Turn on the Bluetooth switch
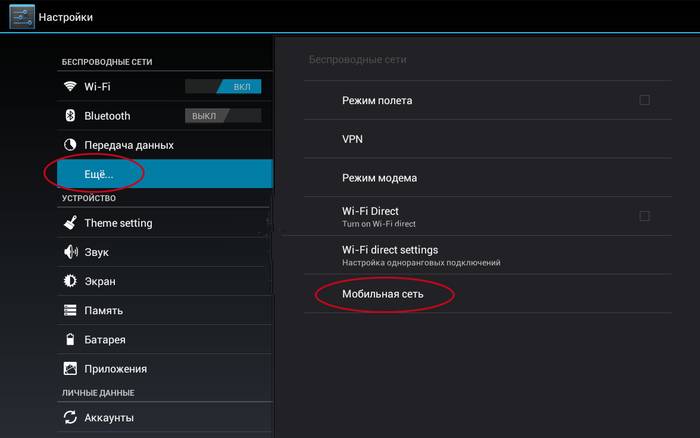 (223, 116)
